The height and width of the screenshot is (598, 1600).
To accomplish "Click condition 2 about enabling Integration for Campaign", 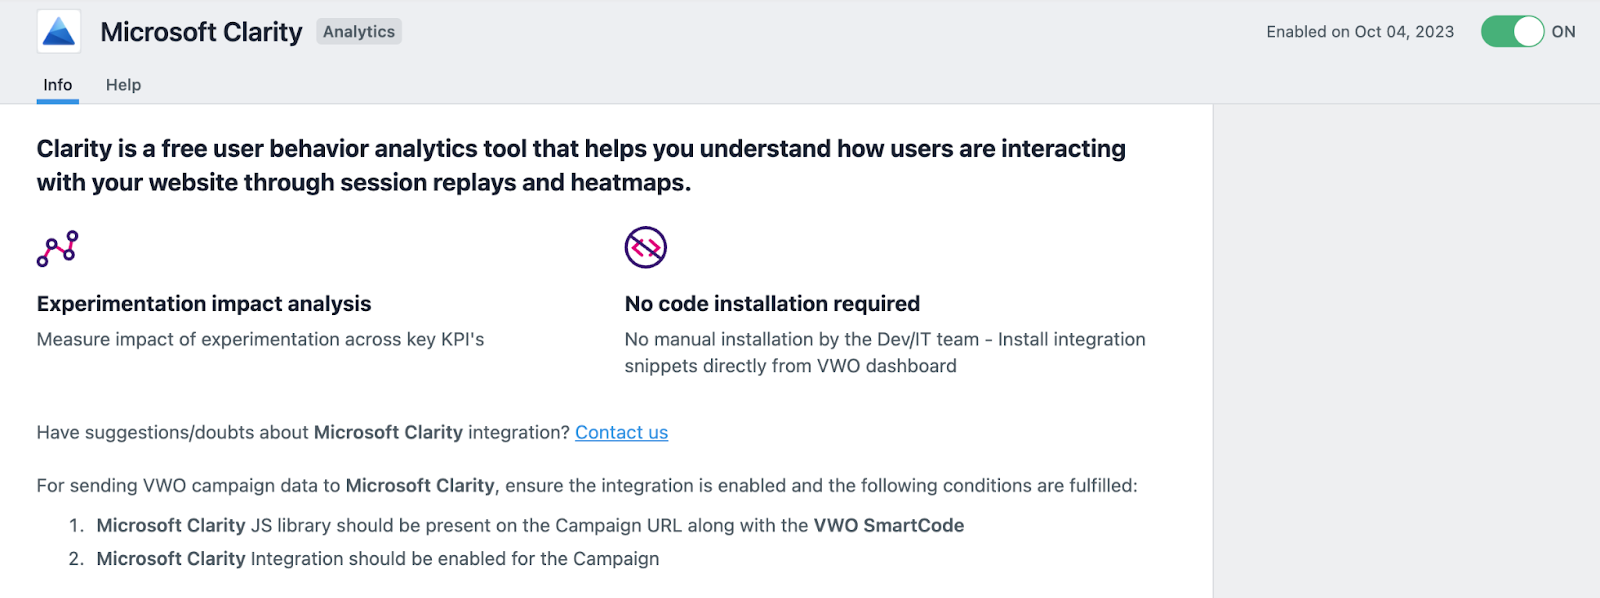I will pyautogui.click(x=378, y=559).
